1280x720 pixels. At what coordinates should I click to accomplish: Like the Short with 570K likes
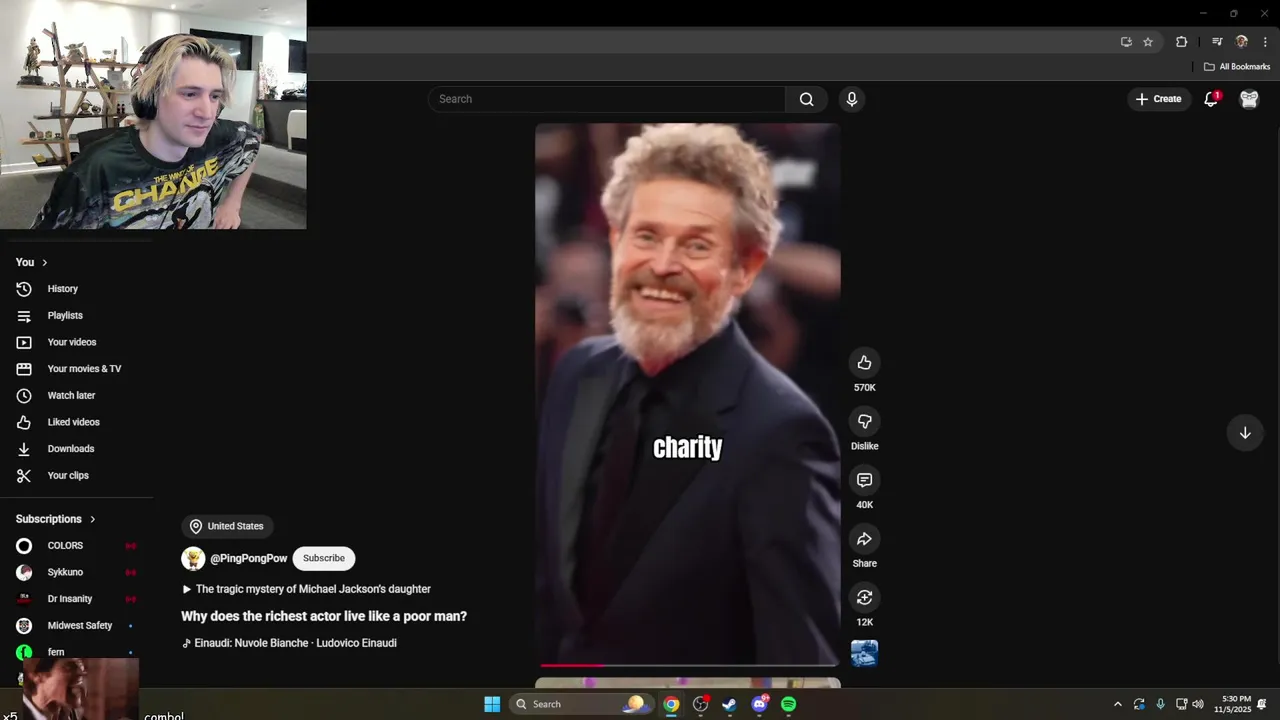tap(864, 363)
